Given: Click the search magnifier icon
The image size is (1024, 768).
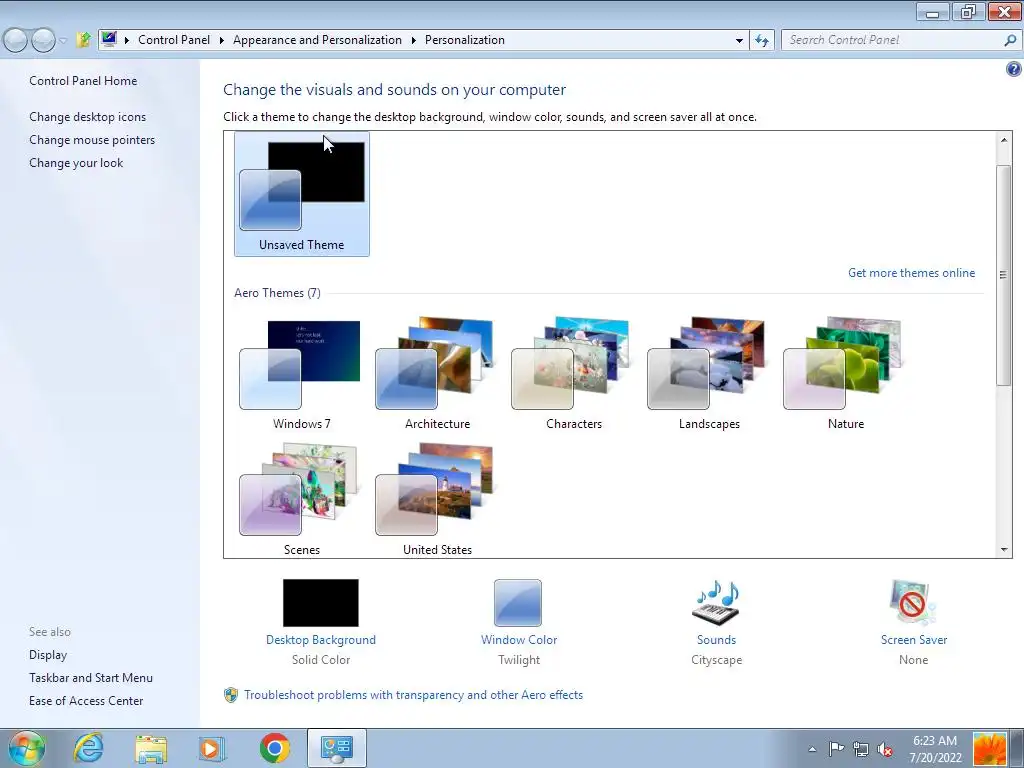Looking at the screenshot, I should pos(1010,40).
